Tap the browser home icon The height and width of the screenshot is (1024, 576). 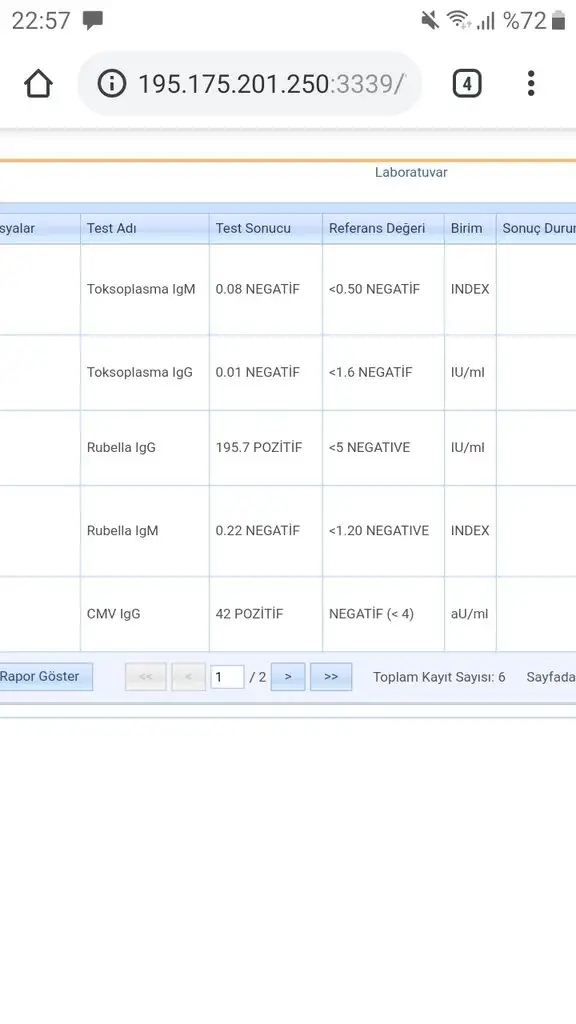coord(38,84)
